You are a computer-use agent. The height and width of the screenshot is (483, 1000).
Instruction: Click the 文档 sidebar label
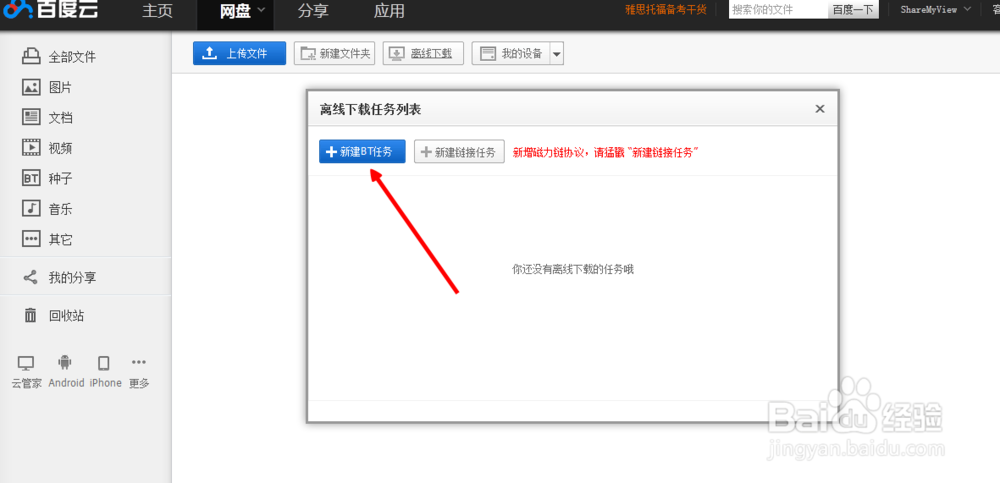click(61, 117)
